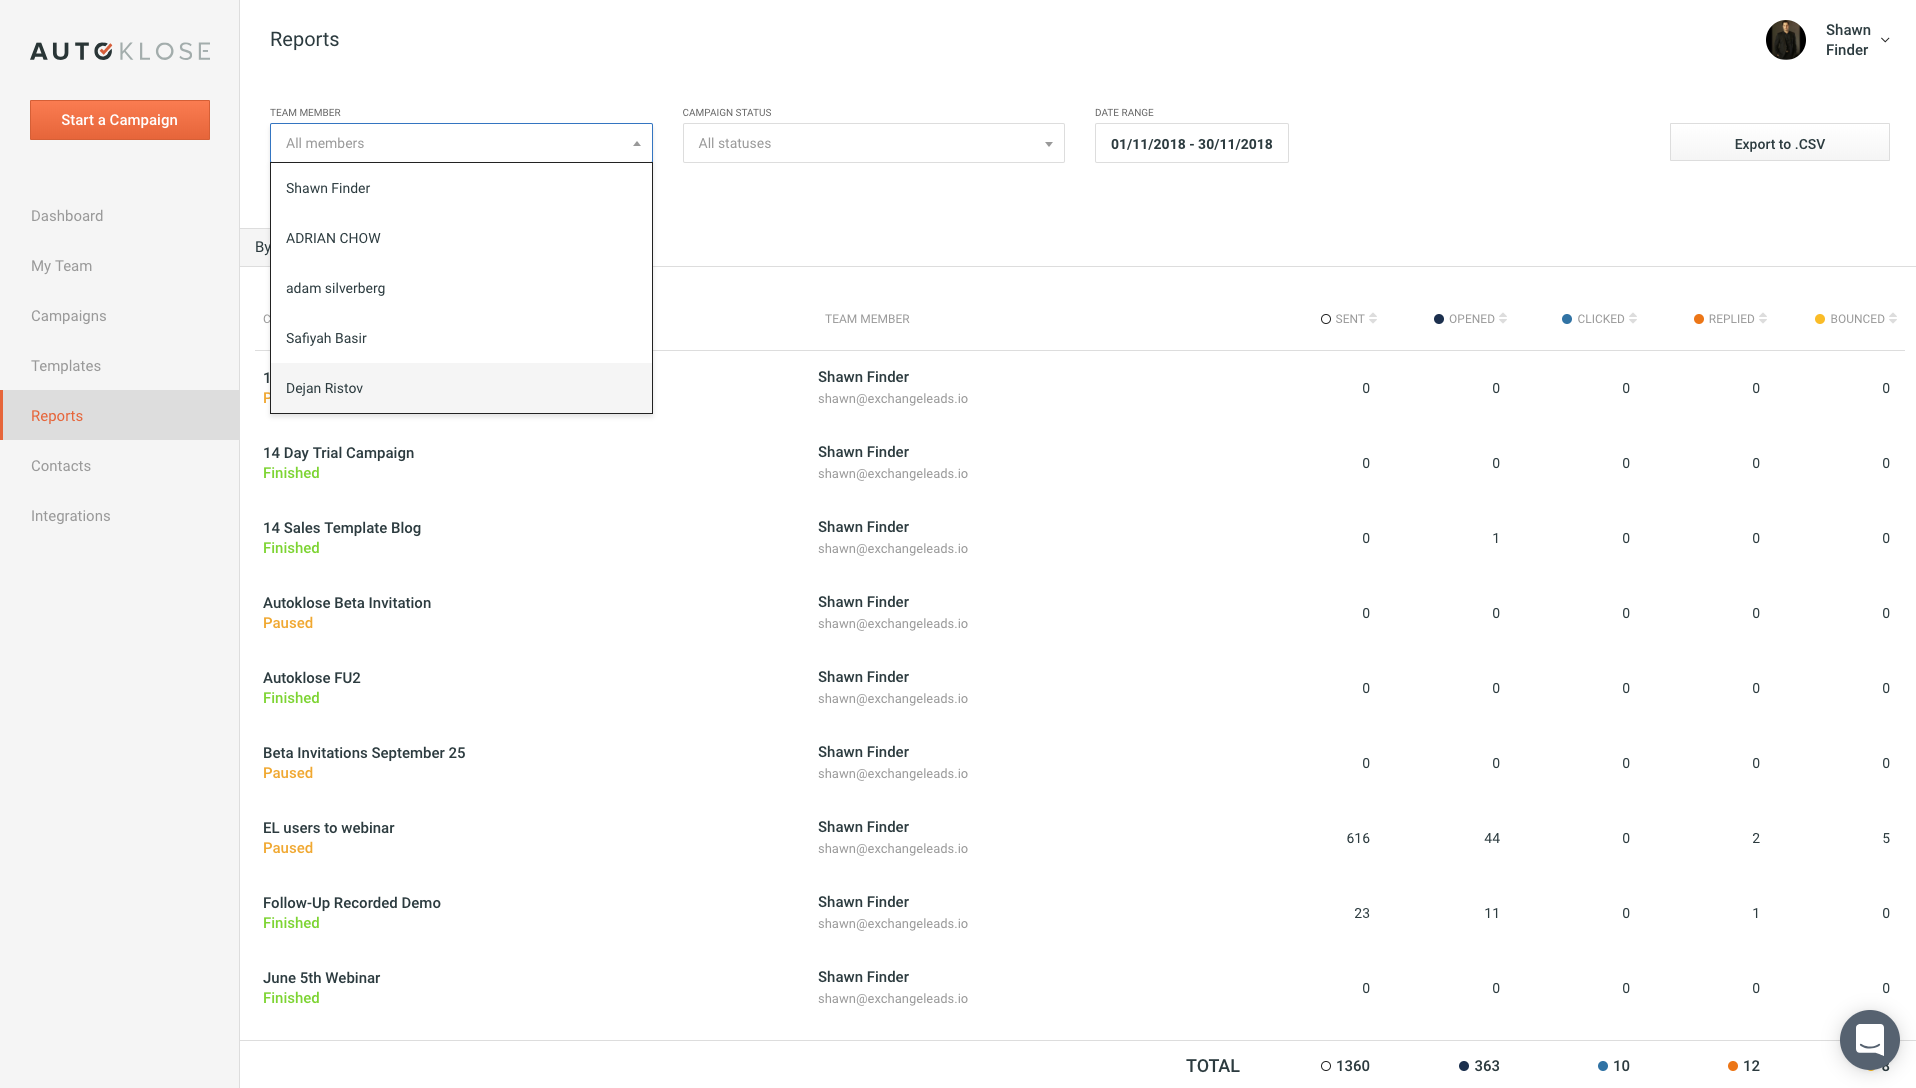The image size is (1916, 1088).
Task: Open the chat support widget icon
Action: (1869, 1040)
